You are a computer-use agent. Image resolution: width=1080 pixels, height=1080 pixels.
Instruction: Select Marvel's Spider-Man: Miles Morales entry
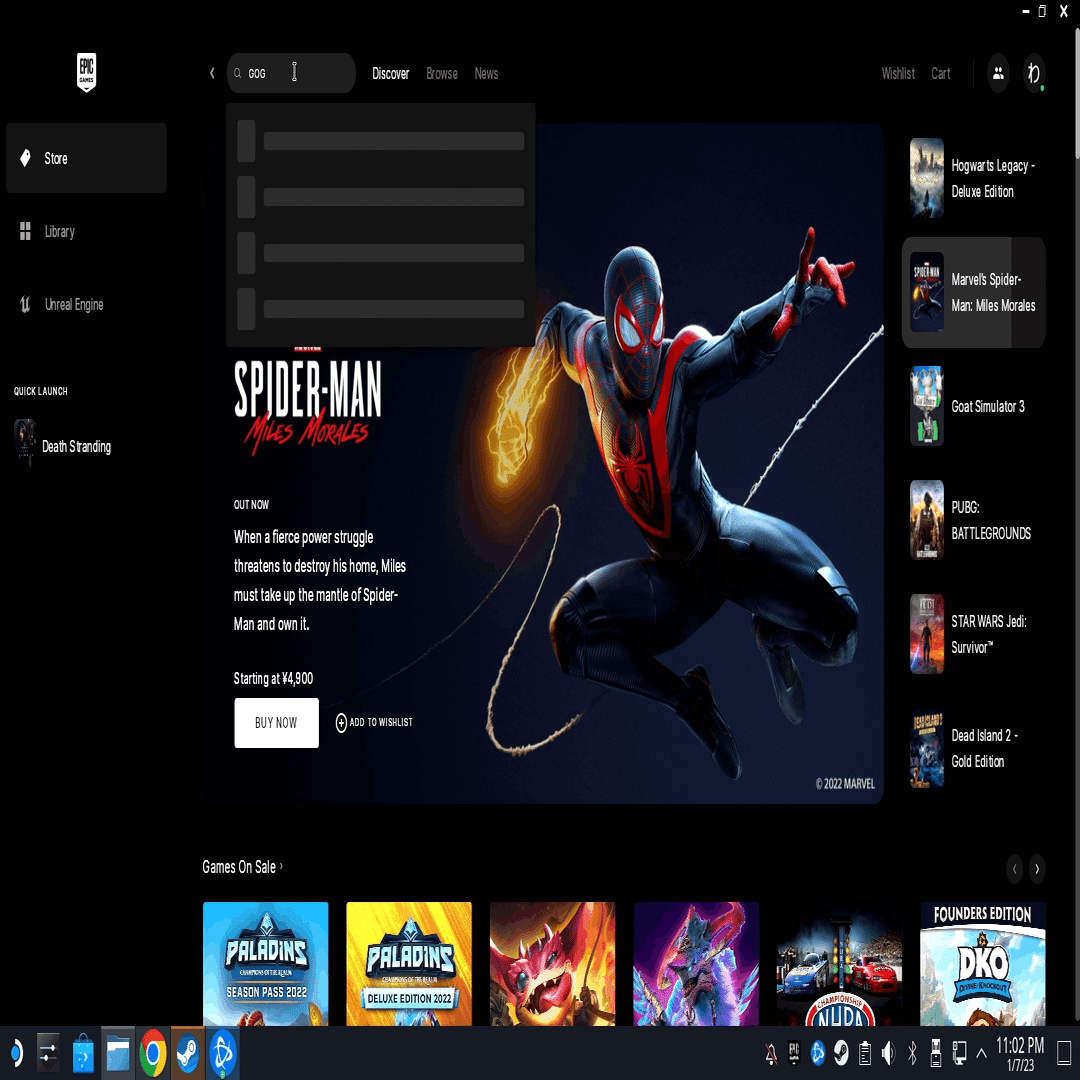[974, 292]
